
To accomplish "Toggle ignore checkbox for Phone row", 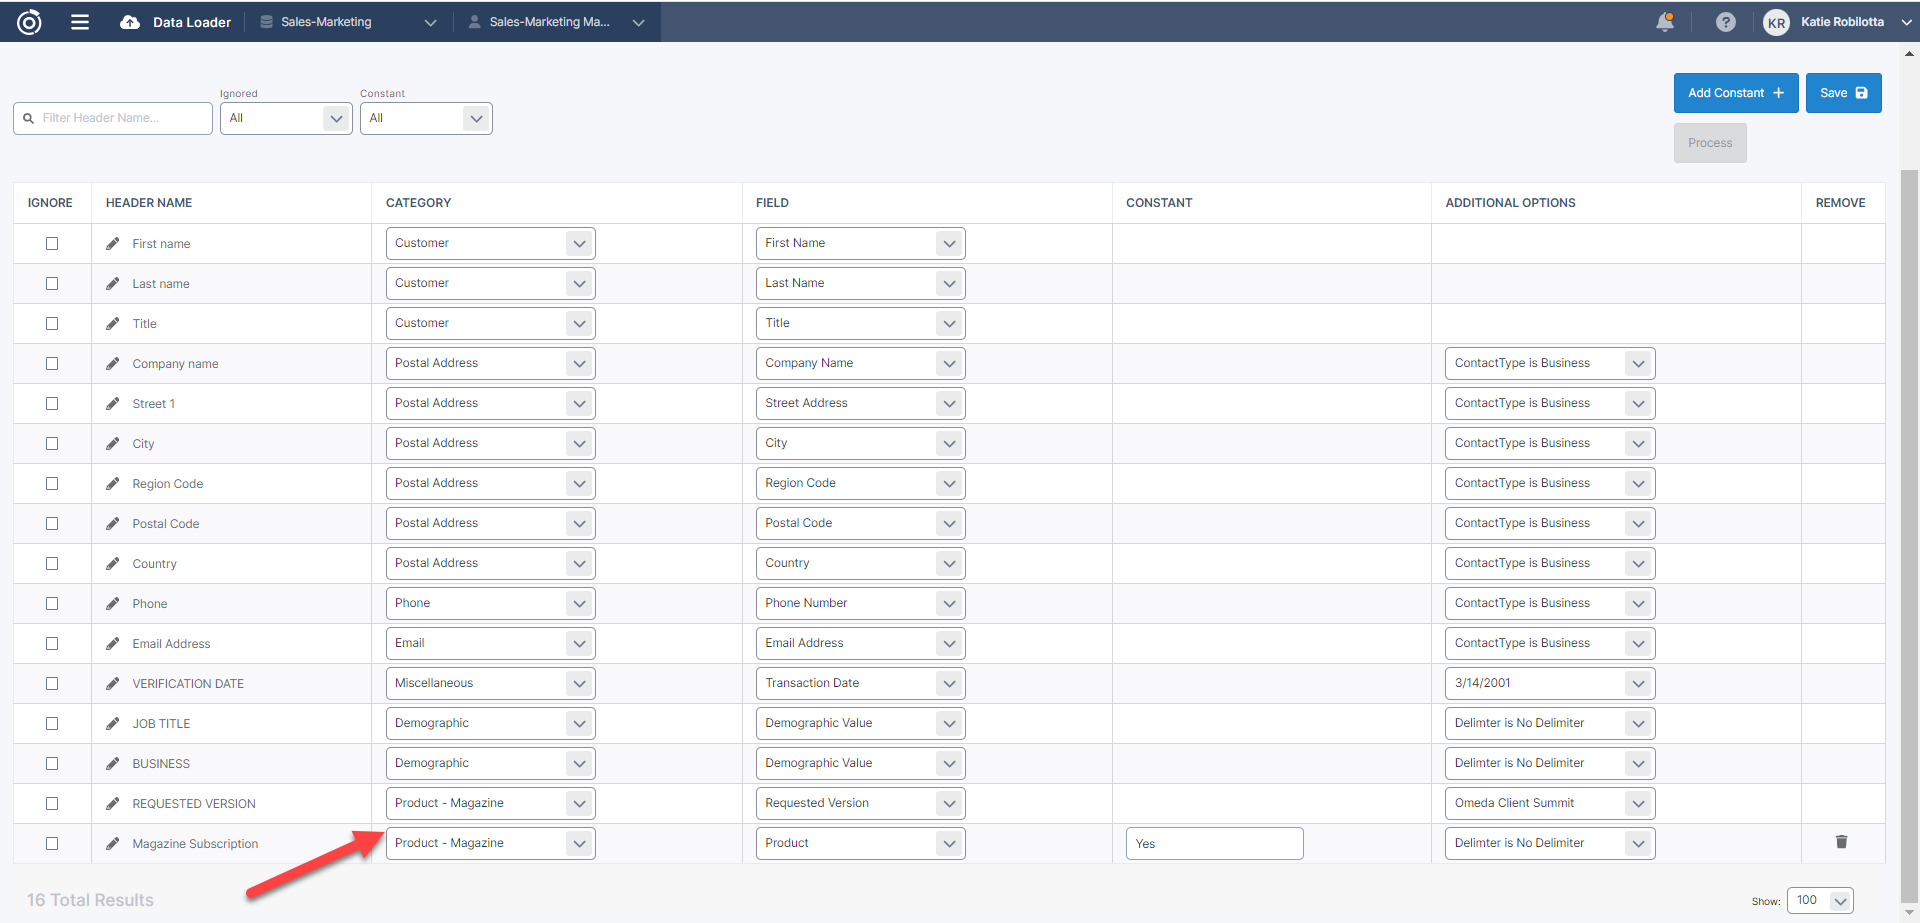I will [52, 604].
